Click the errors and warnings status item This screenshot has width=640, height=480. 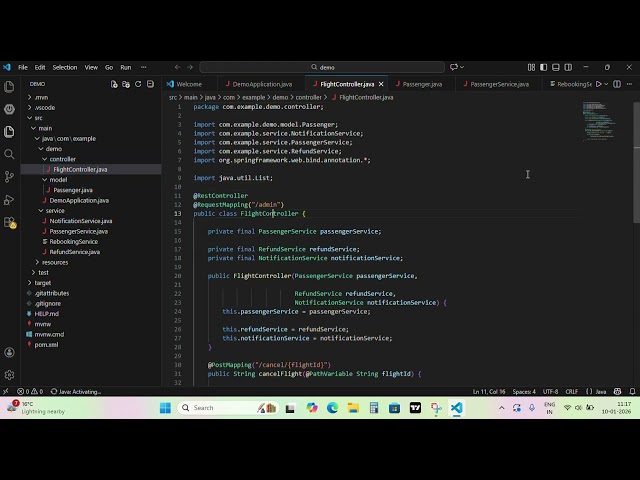pos(30,391)
